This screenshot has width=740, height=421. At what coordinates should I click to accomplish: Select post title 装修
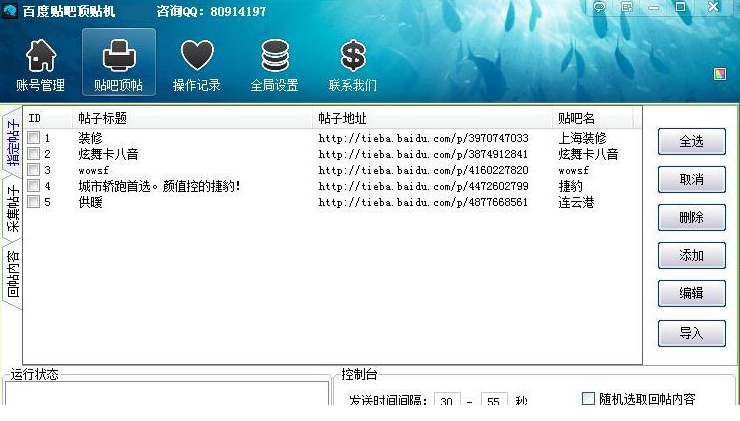(90, 138)
